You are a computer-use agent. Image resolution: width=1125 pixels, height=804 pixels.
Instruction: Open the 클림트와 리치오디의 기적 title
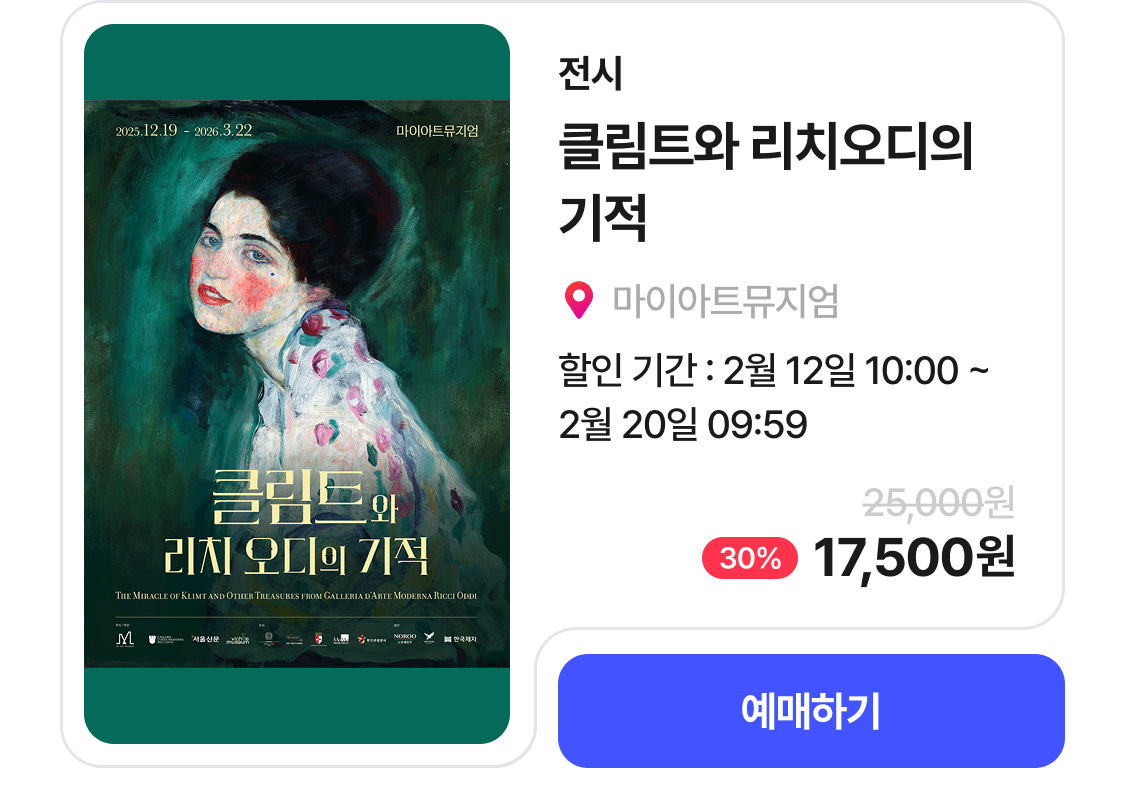pos(766,181)
